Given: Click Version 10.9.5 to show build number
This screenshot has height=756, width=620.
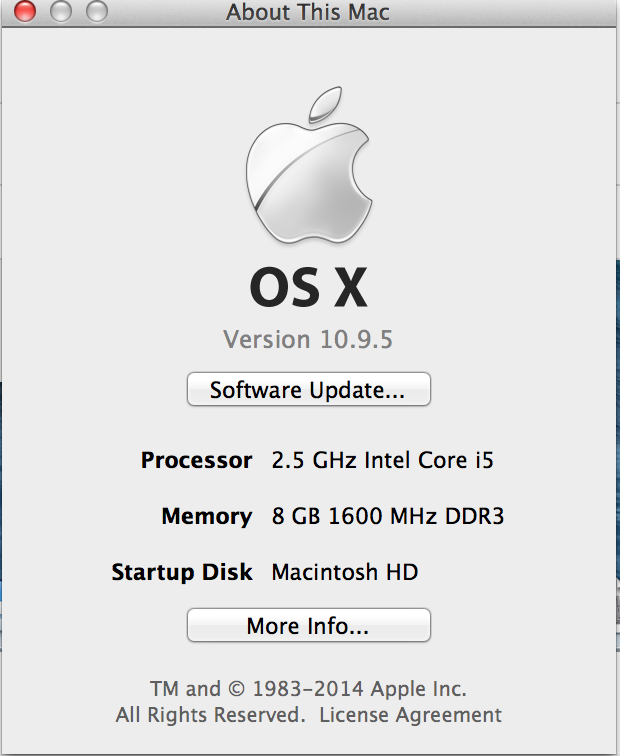Looking at the screenshot, I should (308, 339).
